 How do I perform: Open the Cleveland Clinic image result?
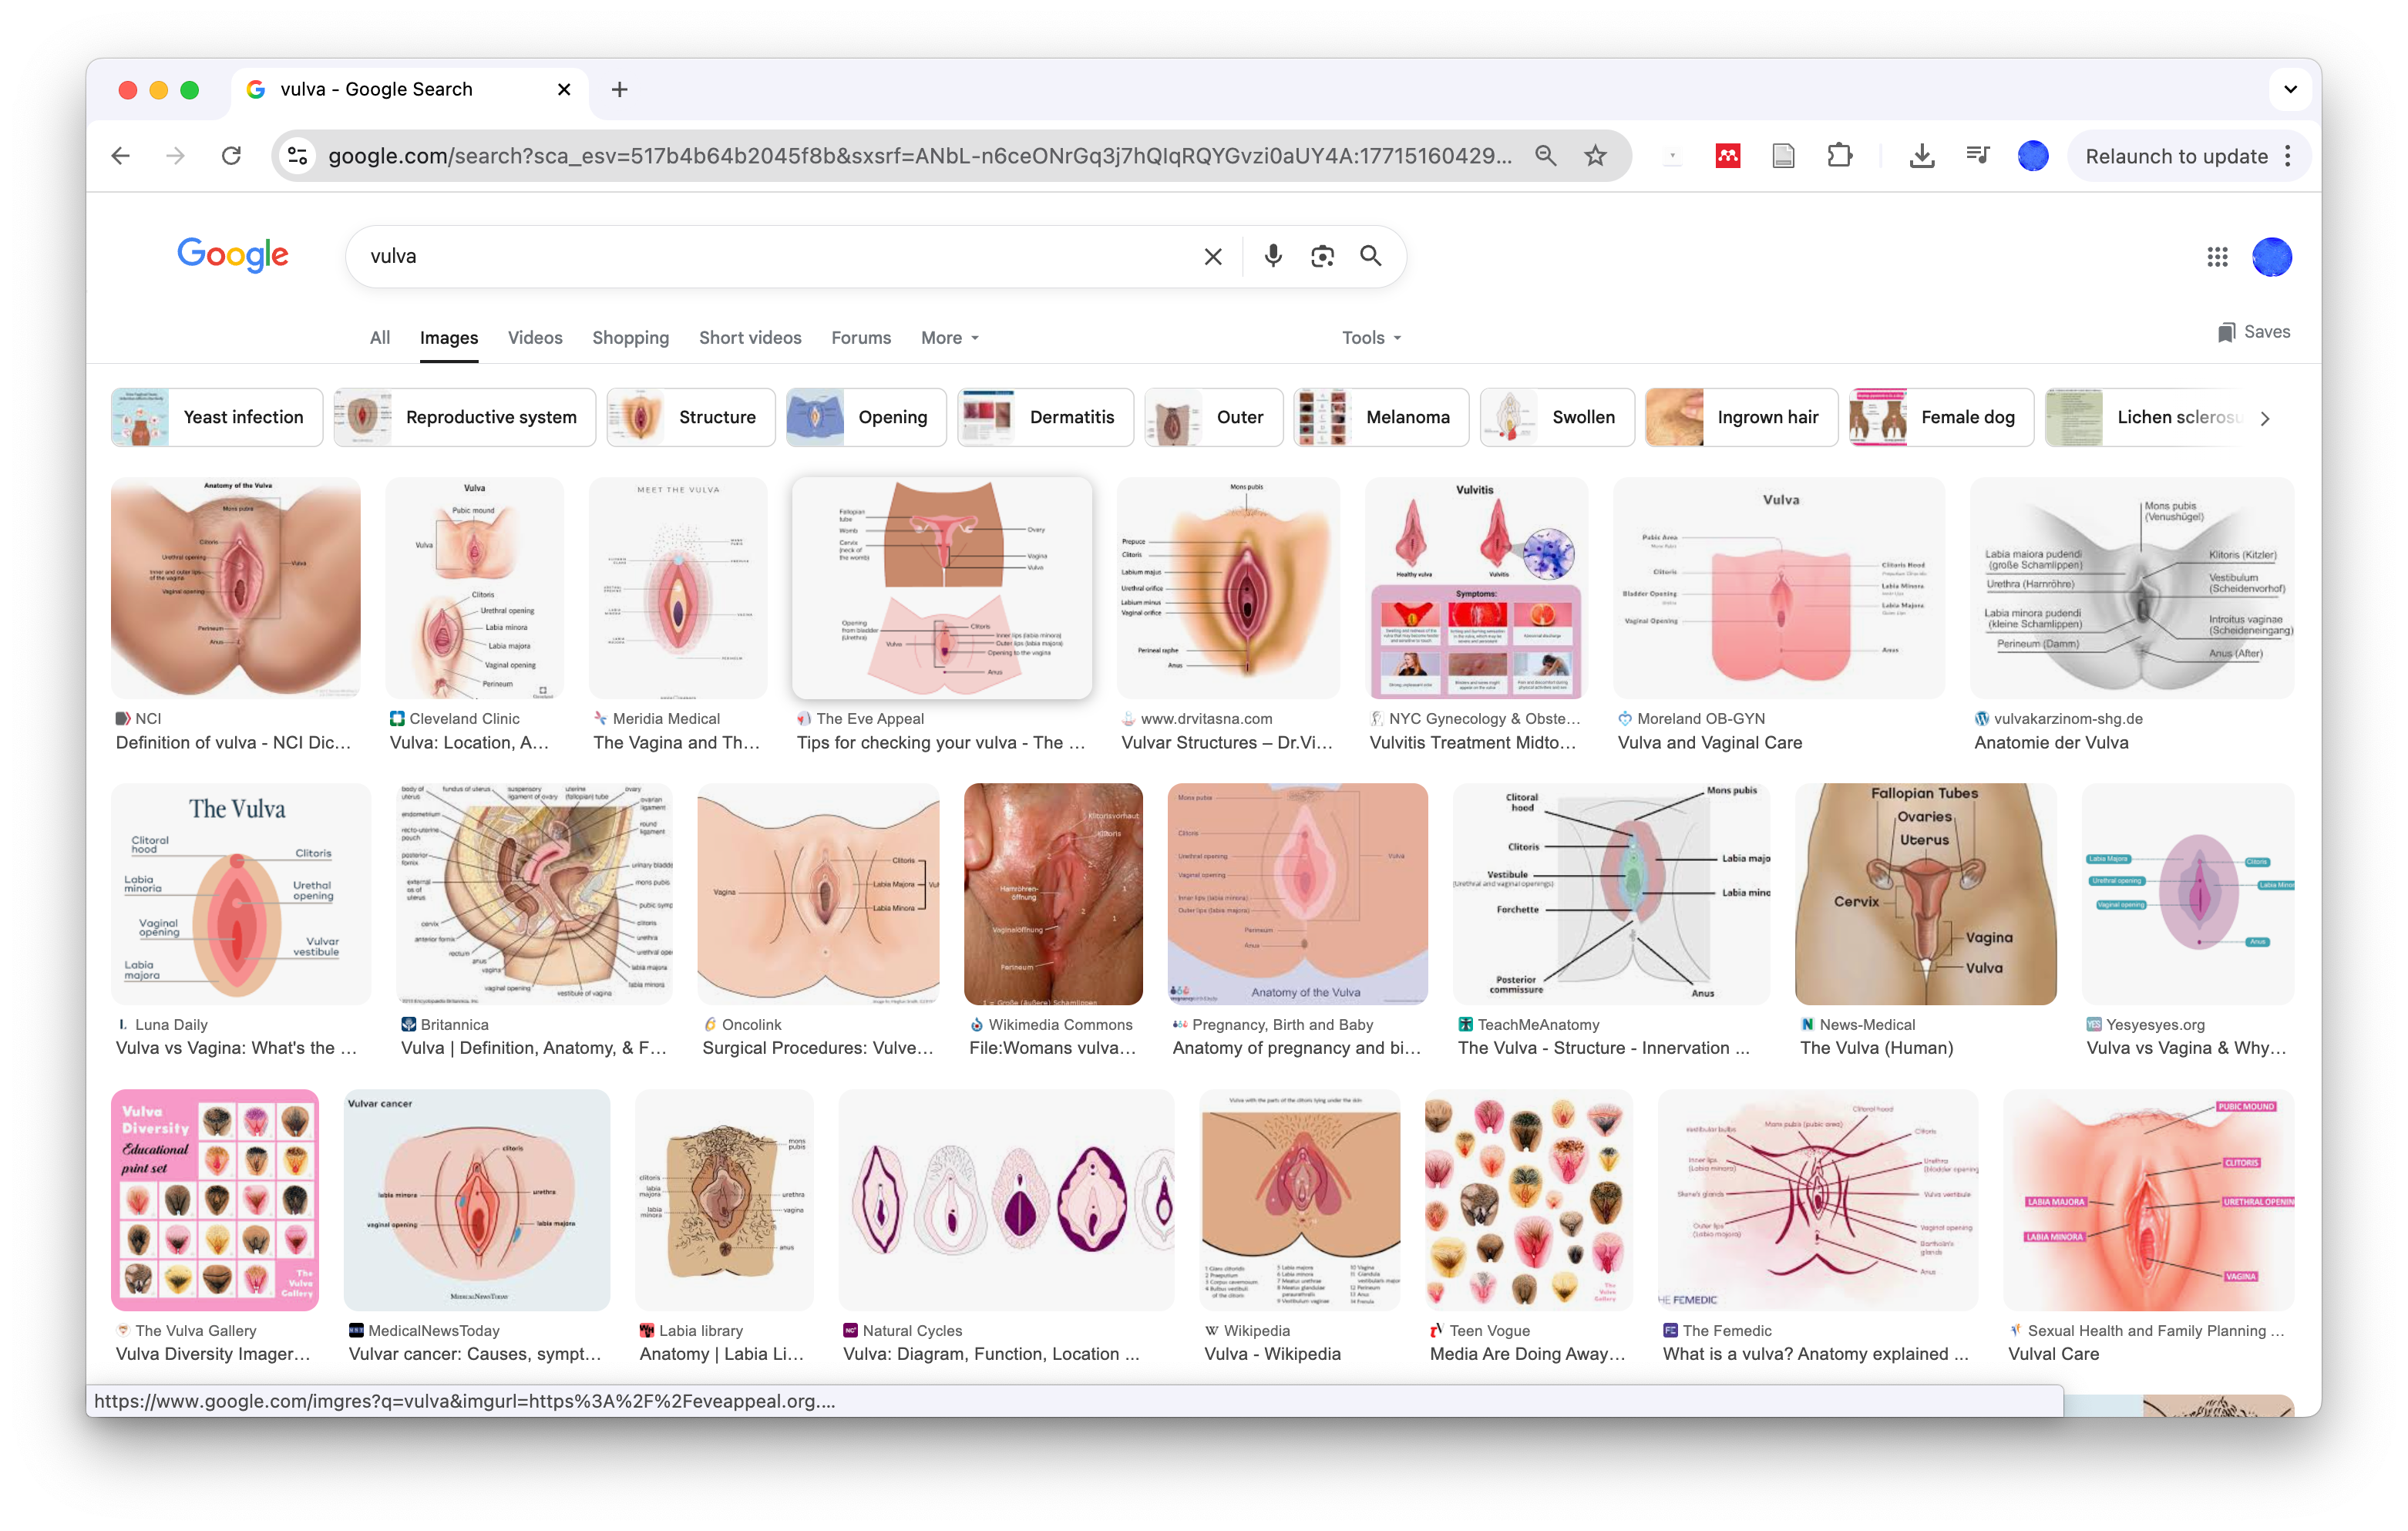[x=474, y=588]
